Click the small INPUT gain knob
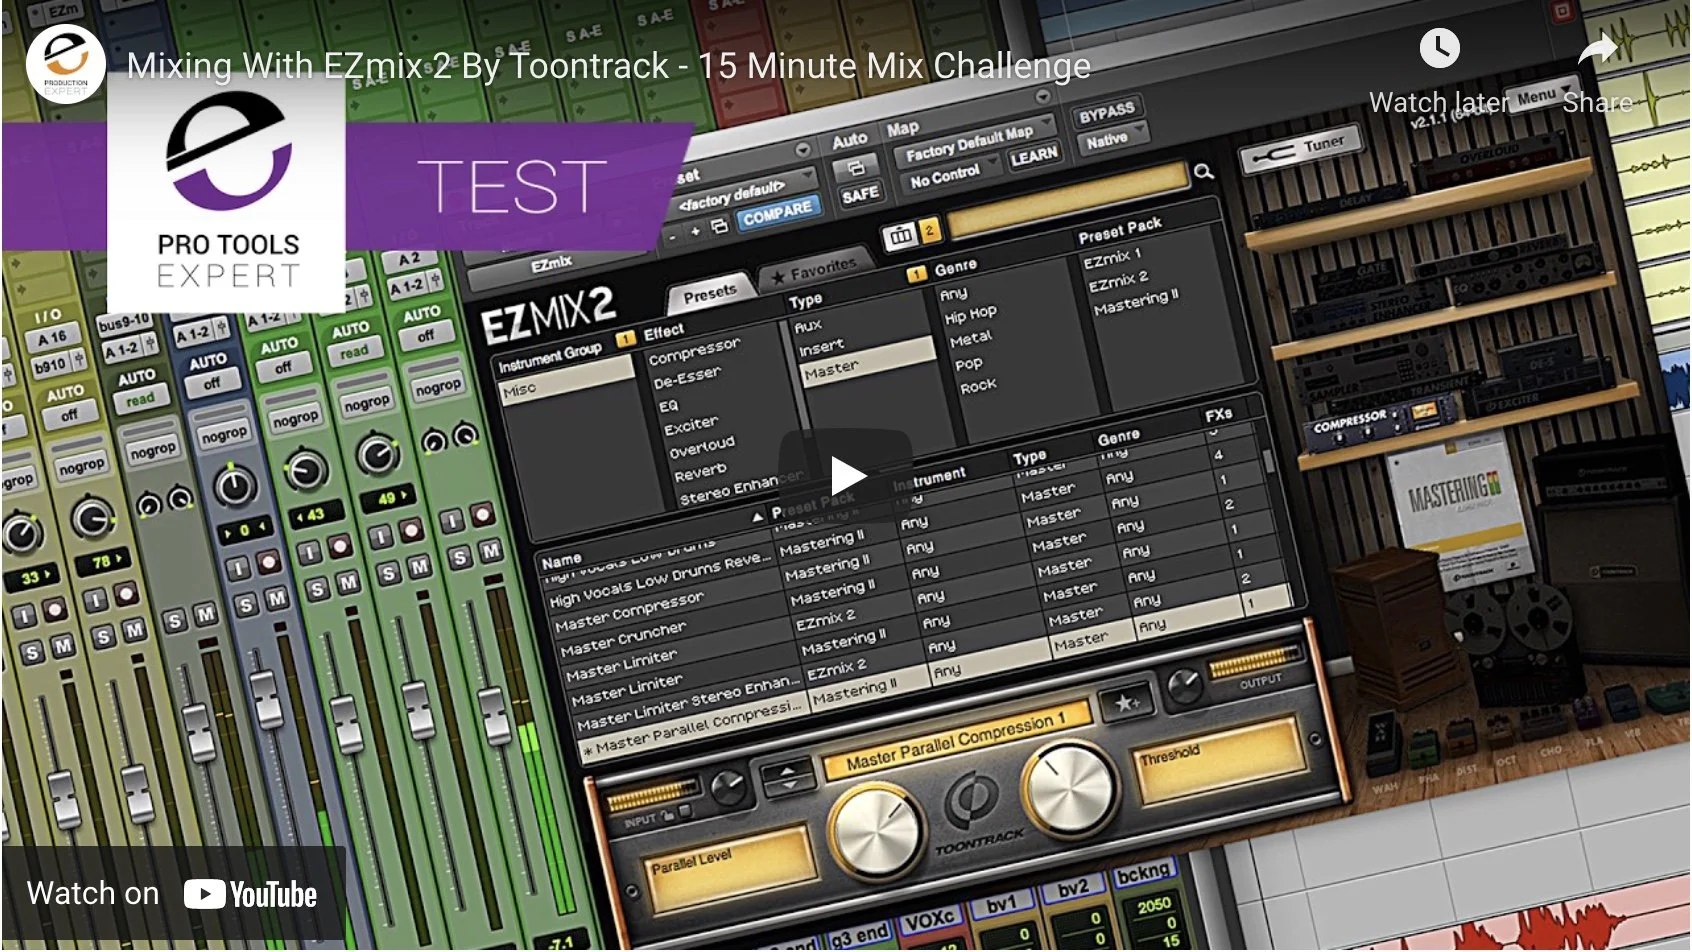This screenshot has width=1692, height=952. [731, 788]
